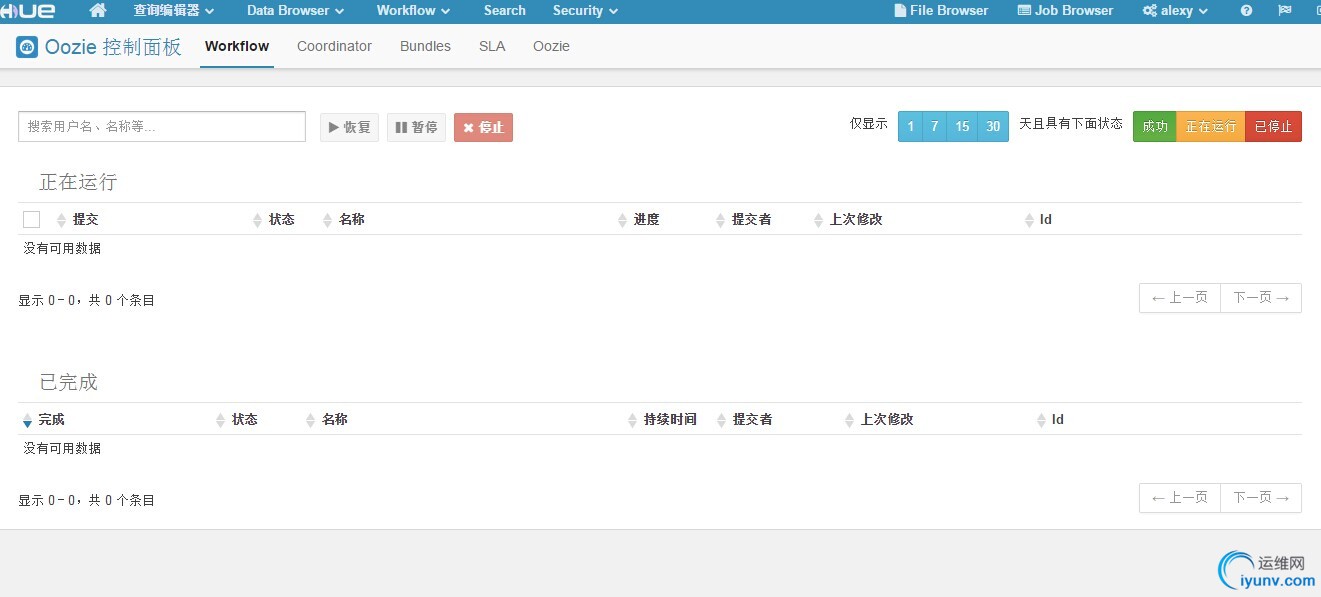Viewport: 1321px width, 597px height.
Task: Switch to the Oozie tab
Action: click(x=551, y=47)
